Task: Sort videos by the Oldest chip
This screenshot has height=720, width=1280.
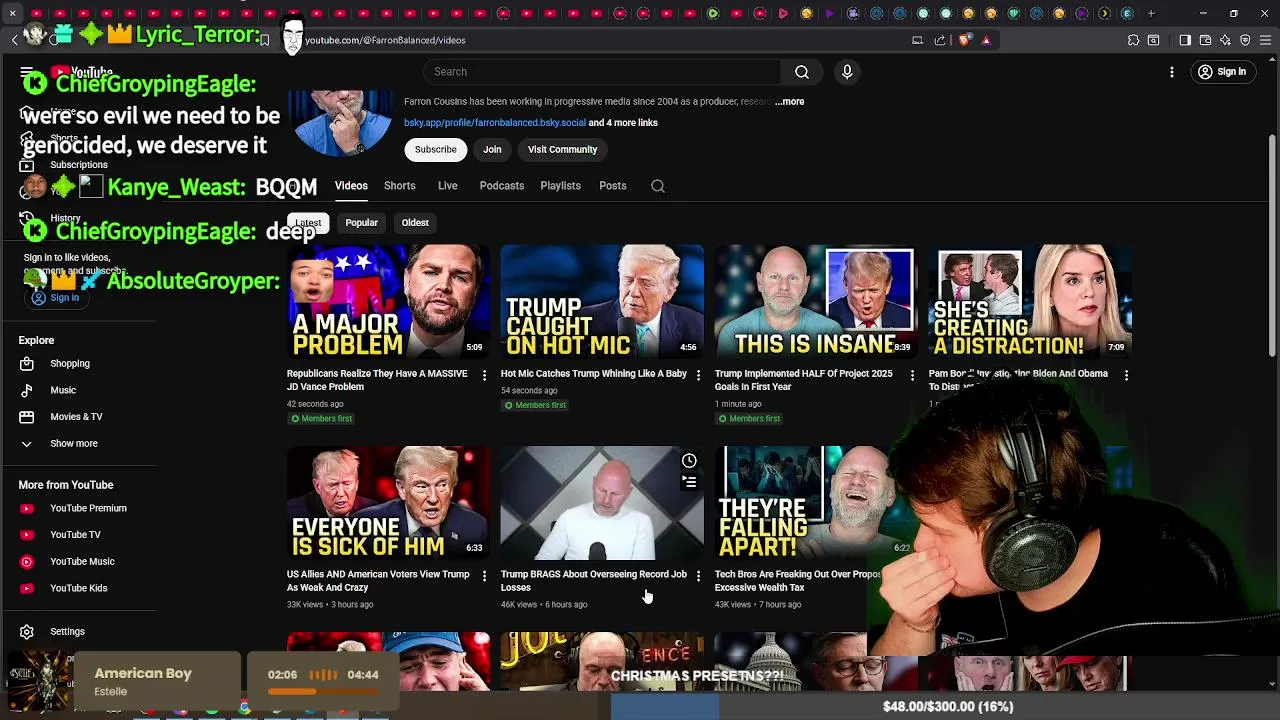Action: pyautogui.click(x=415, y=223)
